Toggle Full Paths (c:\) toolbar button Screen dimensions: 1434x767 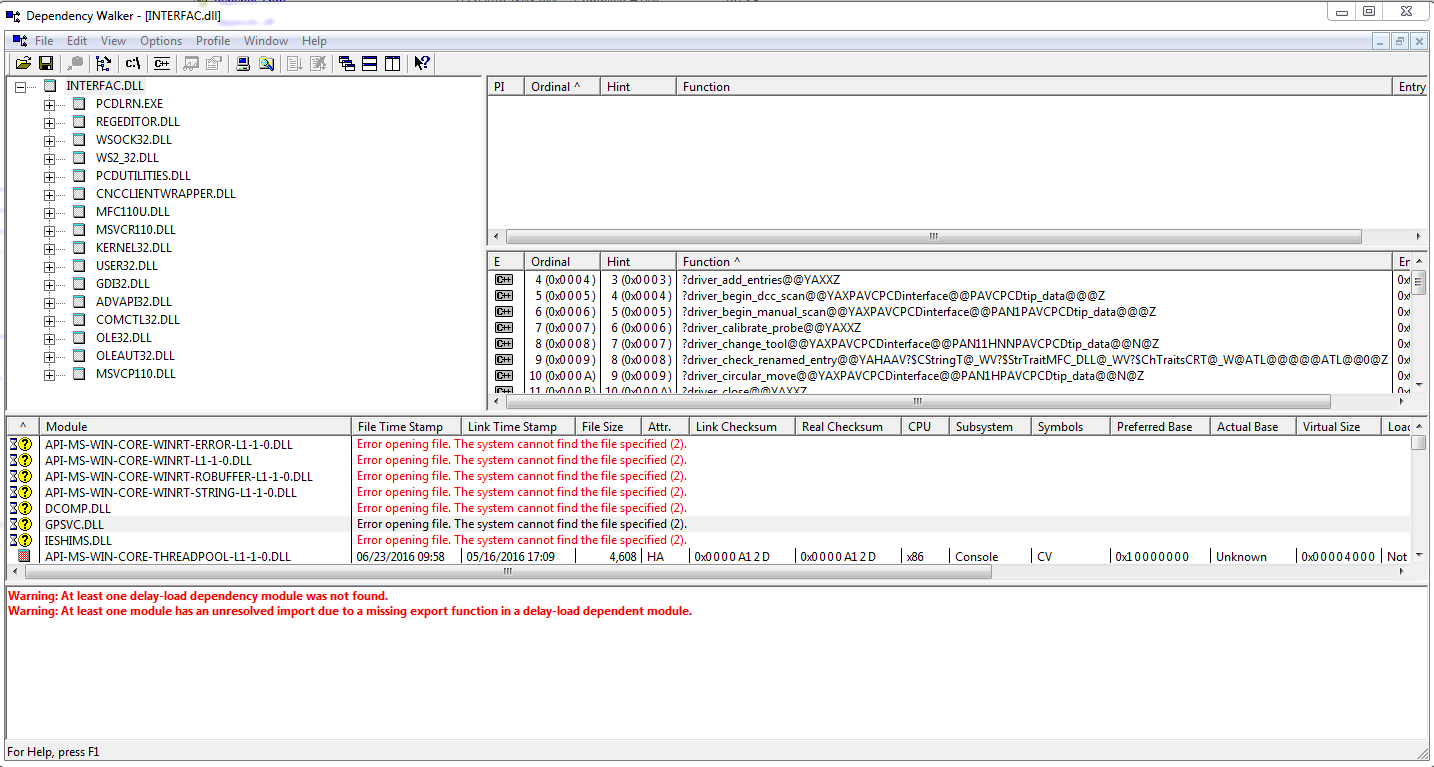(132, 63)
